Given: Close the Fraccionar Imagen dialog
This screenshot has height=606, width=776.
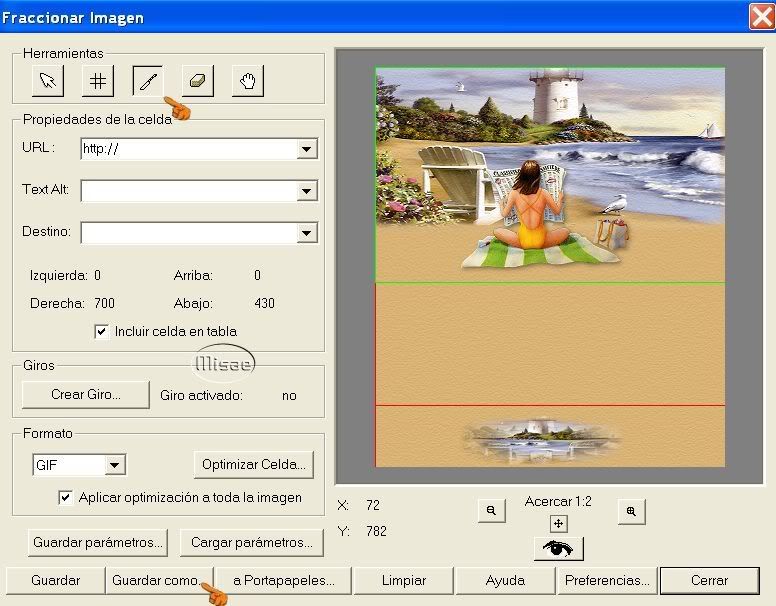Looking at the screenshot, I should point(762,17).
